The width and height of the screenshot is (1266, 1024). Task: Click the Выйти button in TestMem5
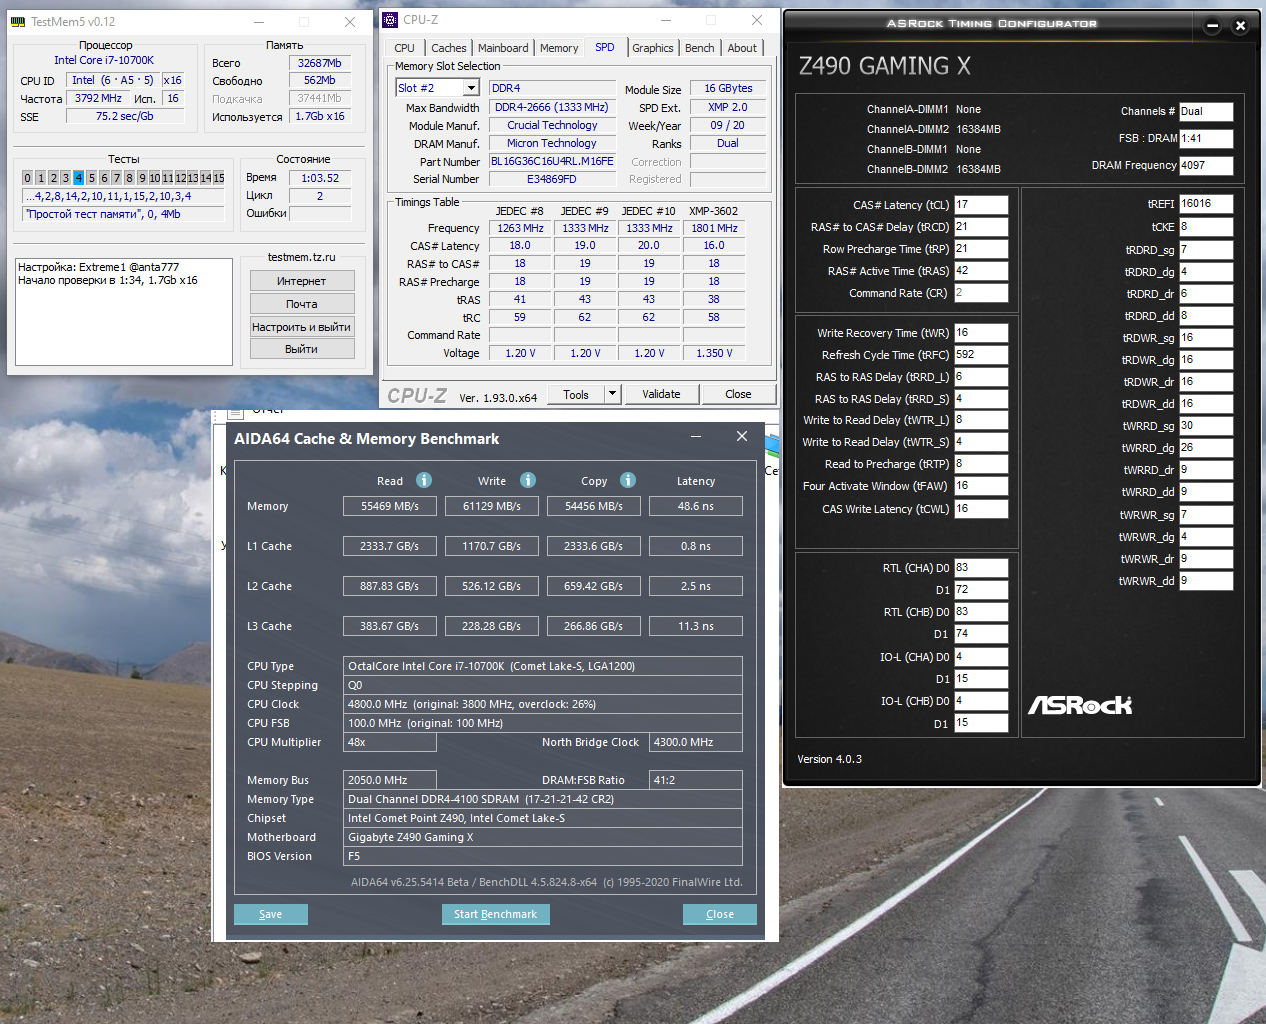coord(302,349)
